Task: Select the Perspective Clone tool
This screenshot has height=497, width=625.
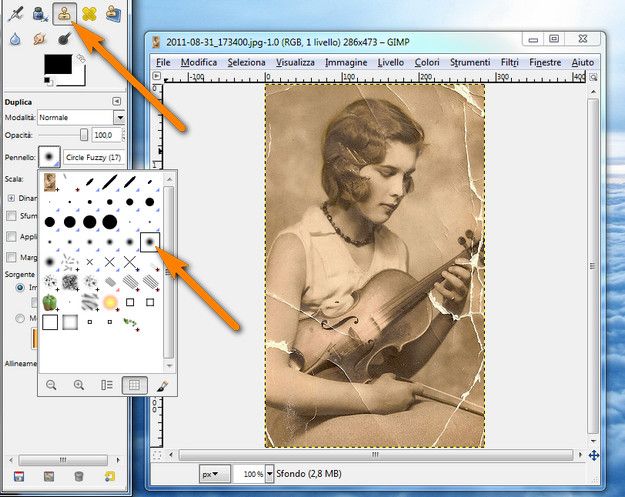Action: 113,14
